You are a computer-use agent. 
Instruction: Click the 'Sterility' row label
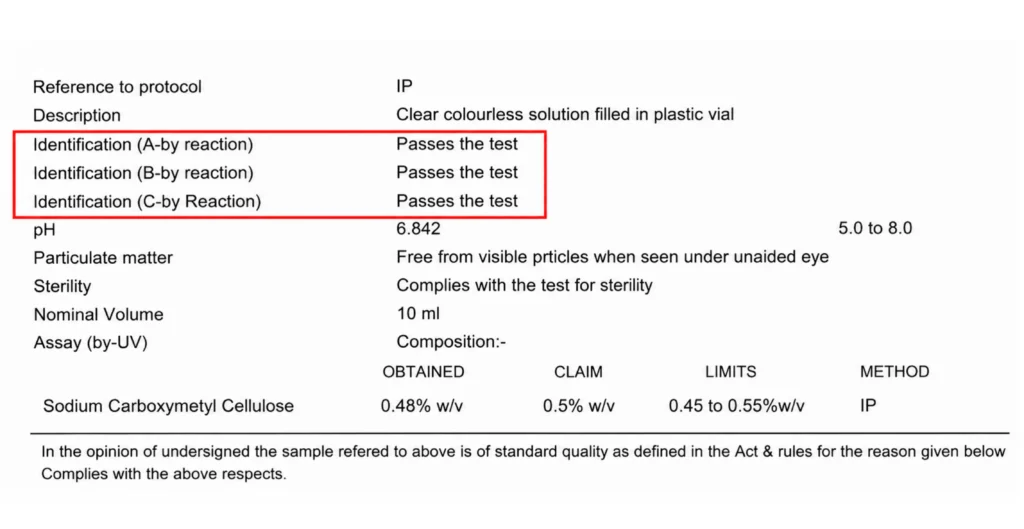[x=62, y=286]
